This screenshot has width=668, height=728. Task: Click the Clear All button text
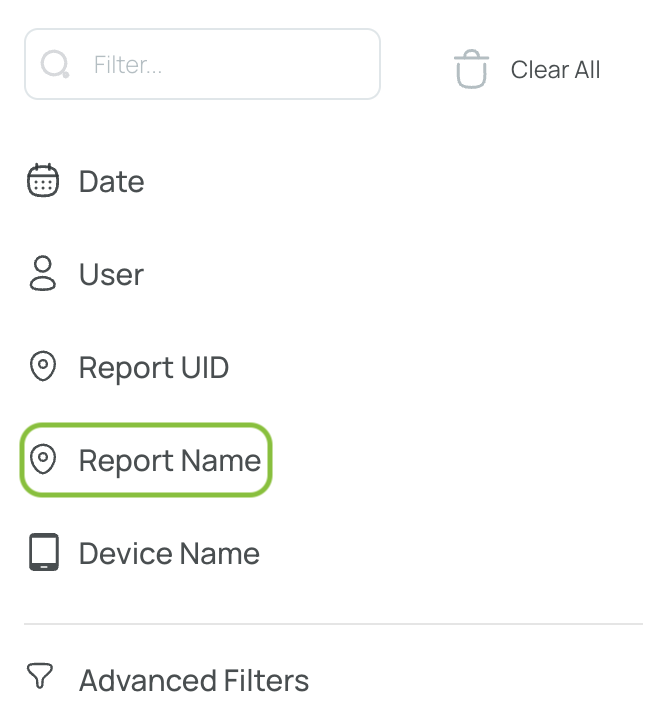pyautogui.click(x=555, y=70)
